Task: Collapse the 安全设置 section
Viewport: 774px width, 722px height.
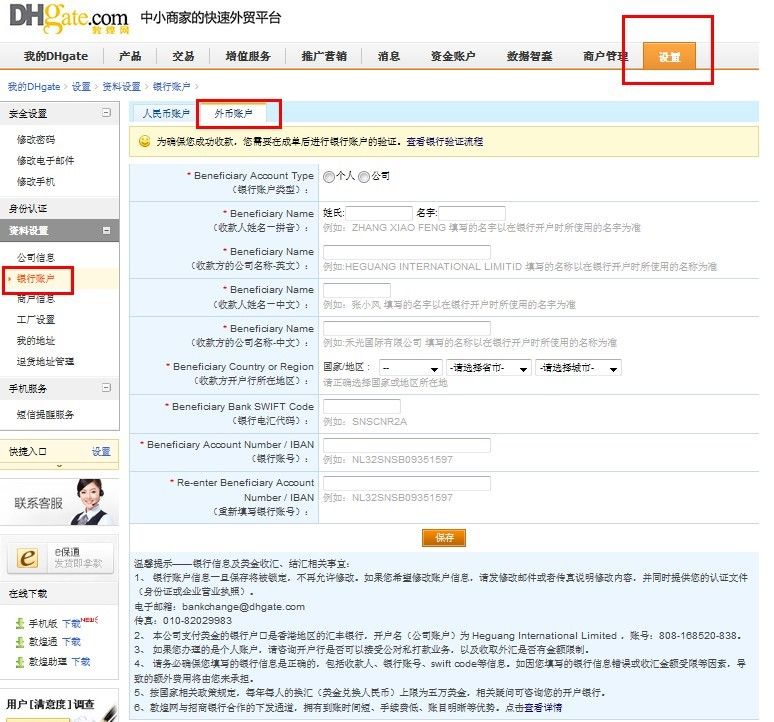Action: [x=106, y=113]
